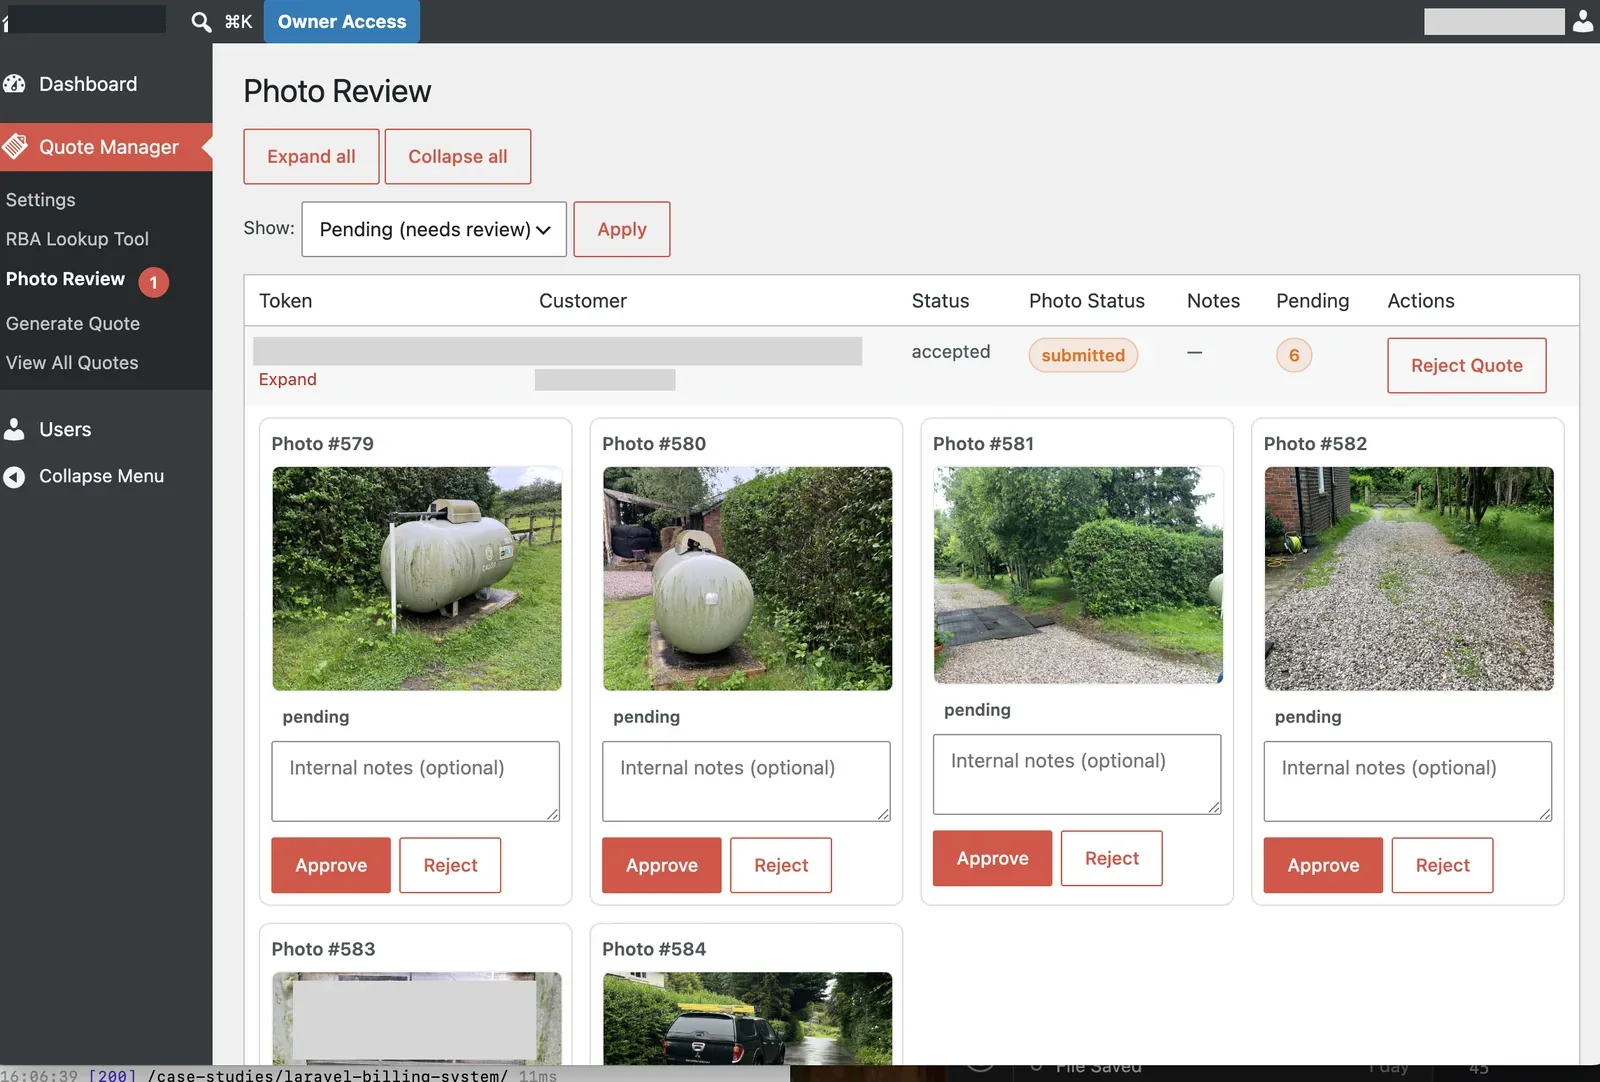The height and width of the screenshot is (1082, 1600).
Task: Focus internal notes field for Photo #582
Action: coord(1408,781)
